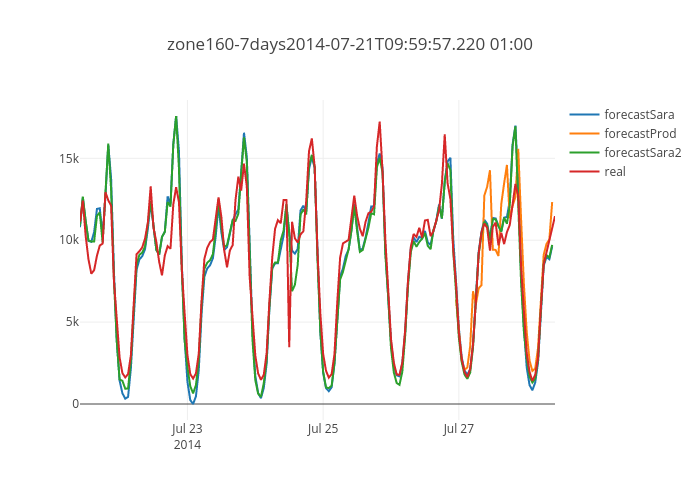
Task: Hide the forecastProd trace via its legend label
Action: click(x=640, y=133)
